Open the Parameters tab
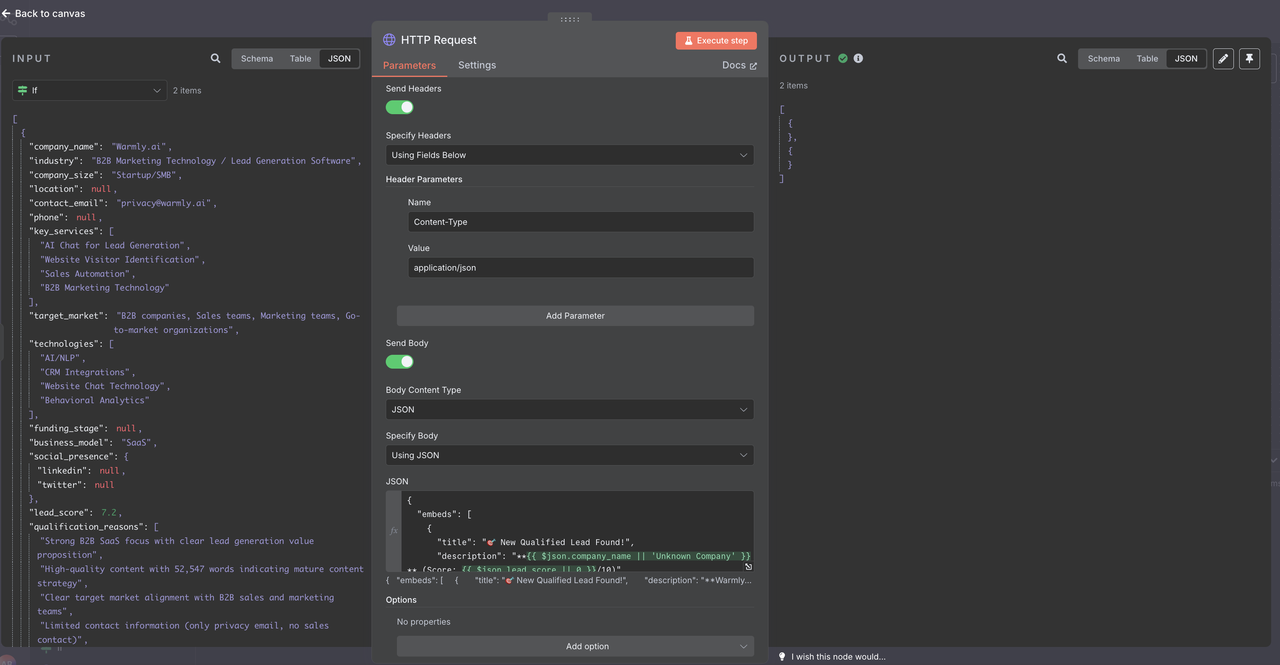This screenshot has height=665, width=1280. (x=409, y=65)
